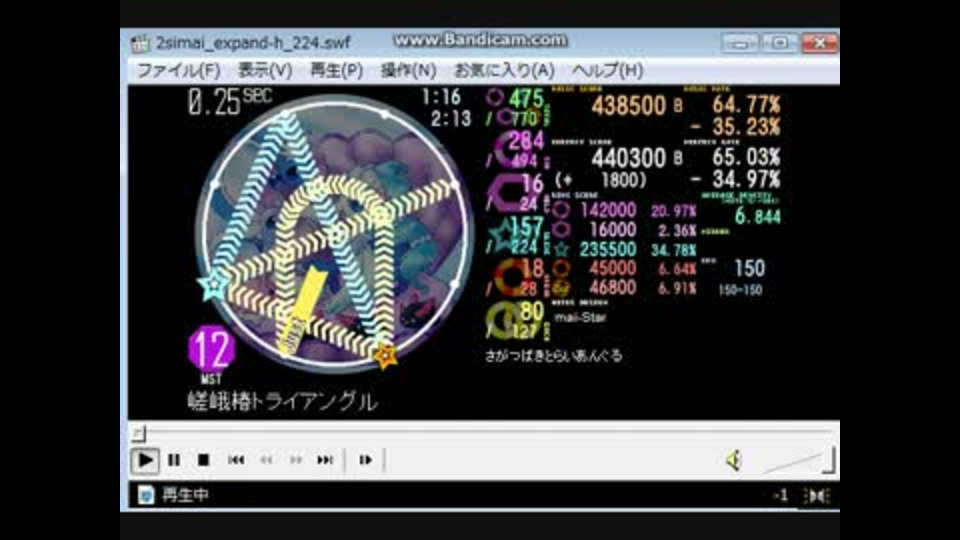Fast forward the video

click(296, 460)
